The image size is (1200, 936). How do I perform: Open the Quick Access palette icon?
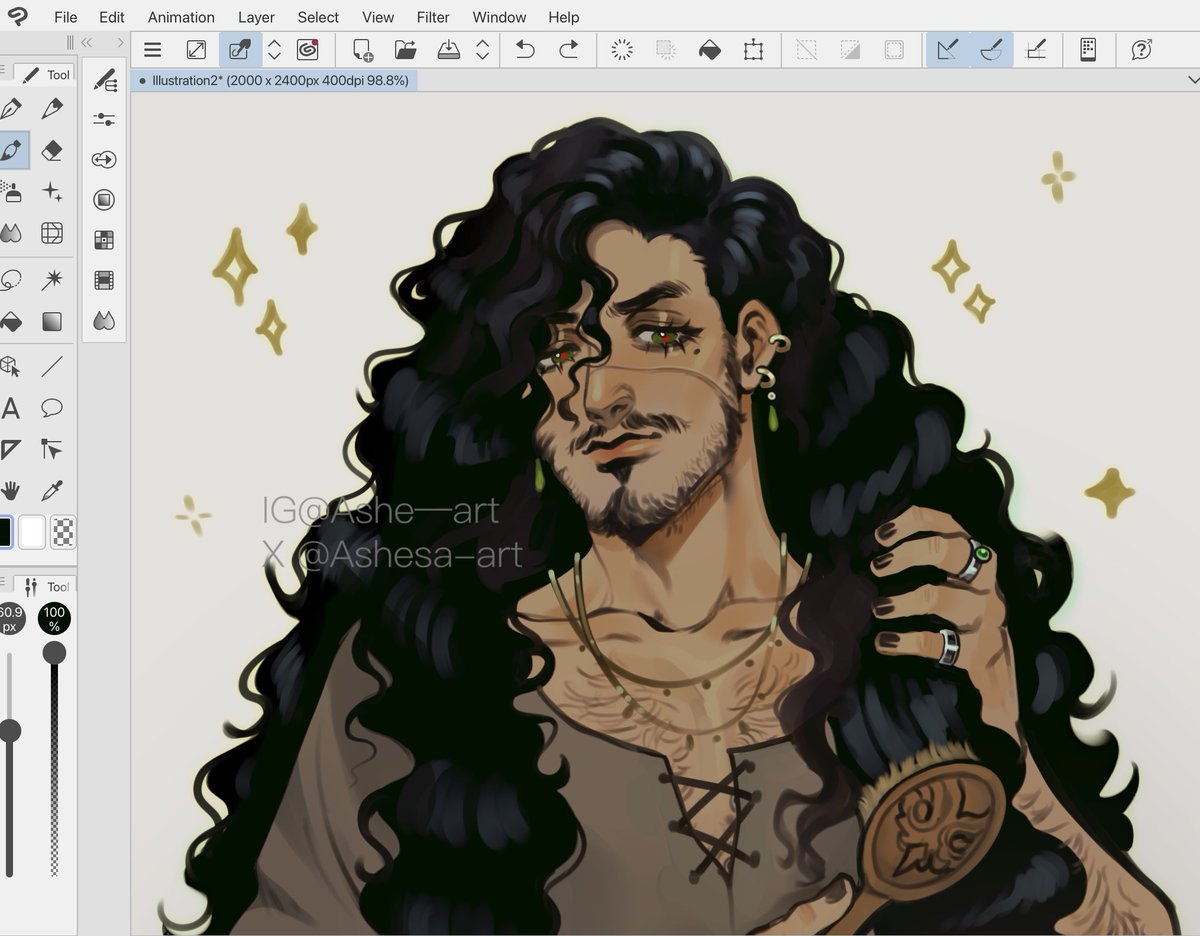click(104, 160)
